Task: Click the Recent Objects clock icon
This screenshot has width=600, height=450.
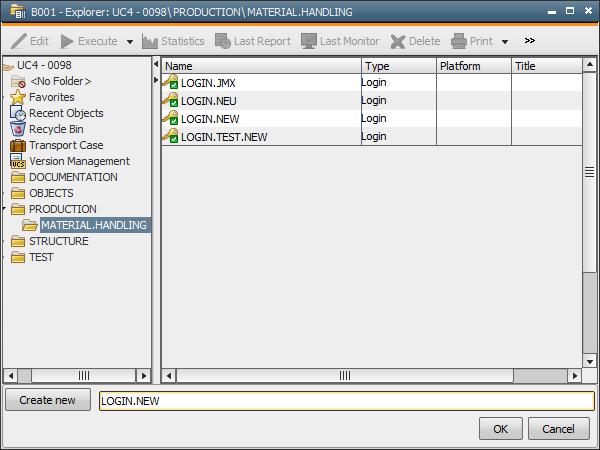Action: coord(18,113)
